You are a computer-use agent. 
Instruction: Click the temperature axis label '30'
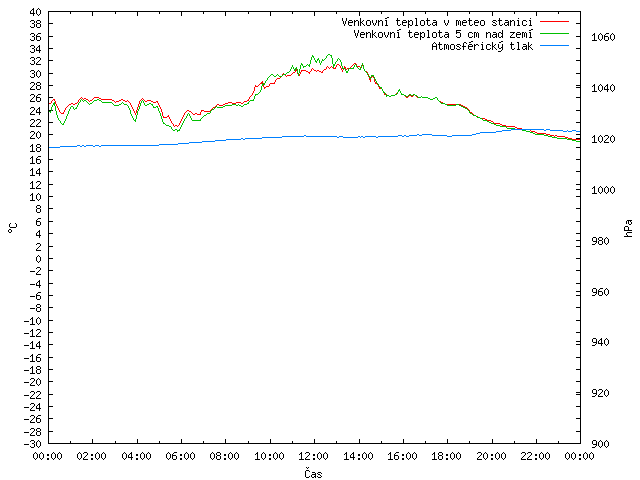point(36,74)
